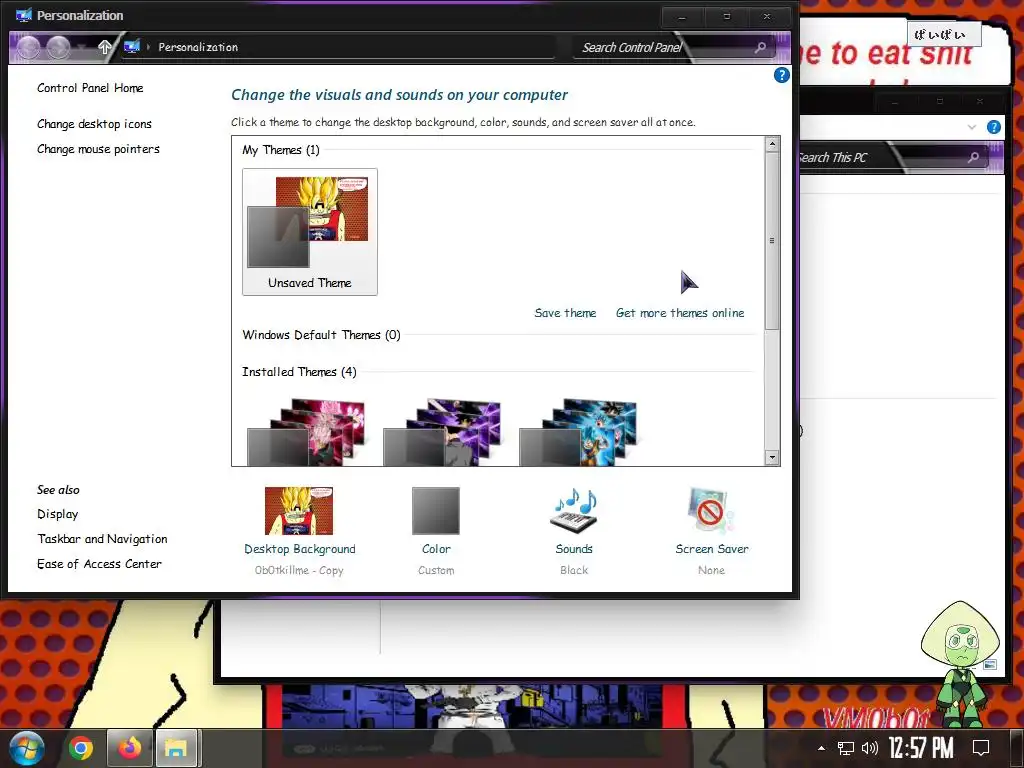Click the Installed Themes (4) group header
This screenshot has height=768, width=1024.
coord(299,372)
